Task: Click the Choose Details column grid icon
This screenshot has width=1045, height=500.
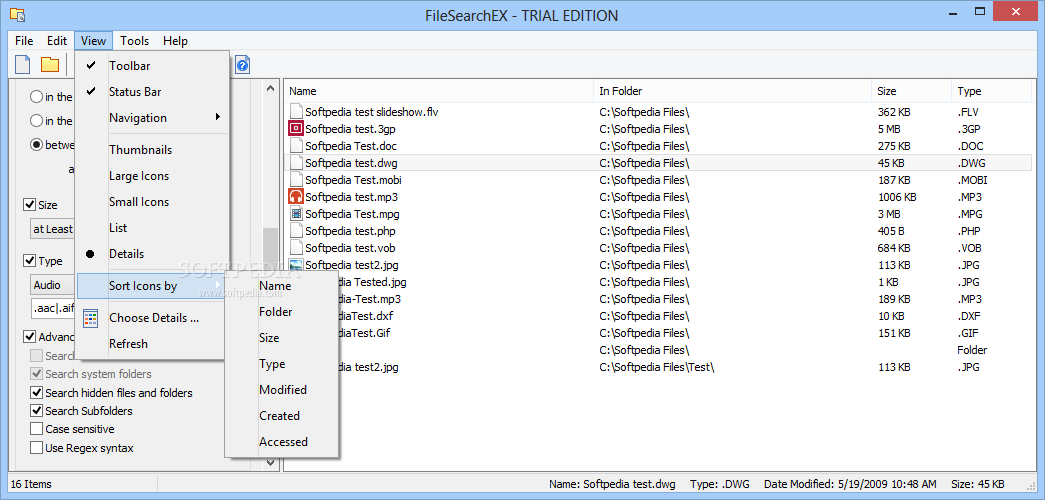Action: click(x=91, y=318)
